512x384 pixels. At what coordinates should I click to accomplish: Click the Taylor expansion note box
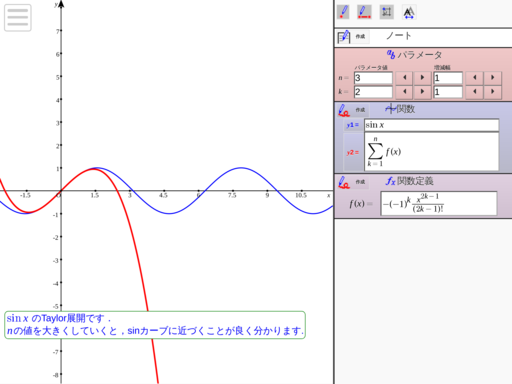(x=155, y=325)
